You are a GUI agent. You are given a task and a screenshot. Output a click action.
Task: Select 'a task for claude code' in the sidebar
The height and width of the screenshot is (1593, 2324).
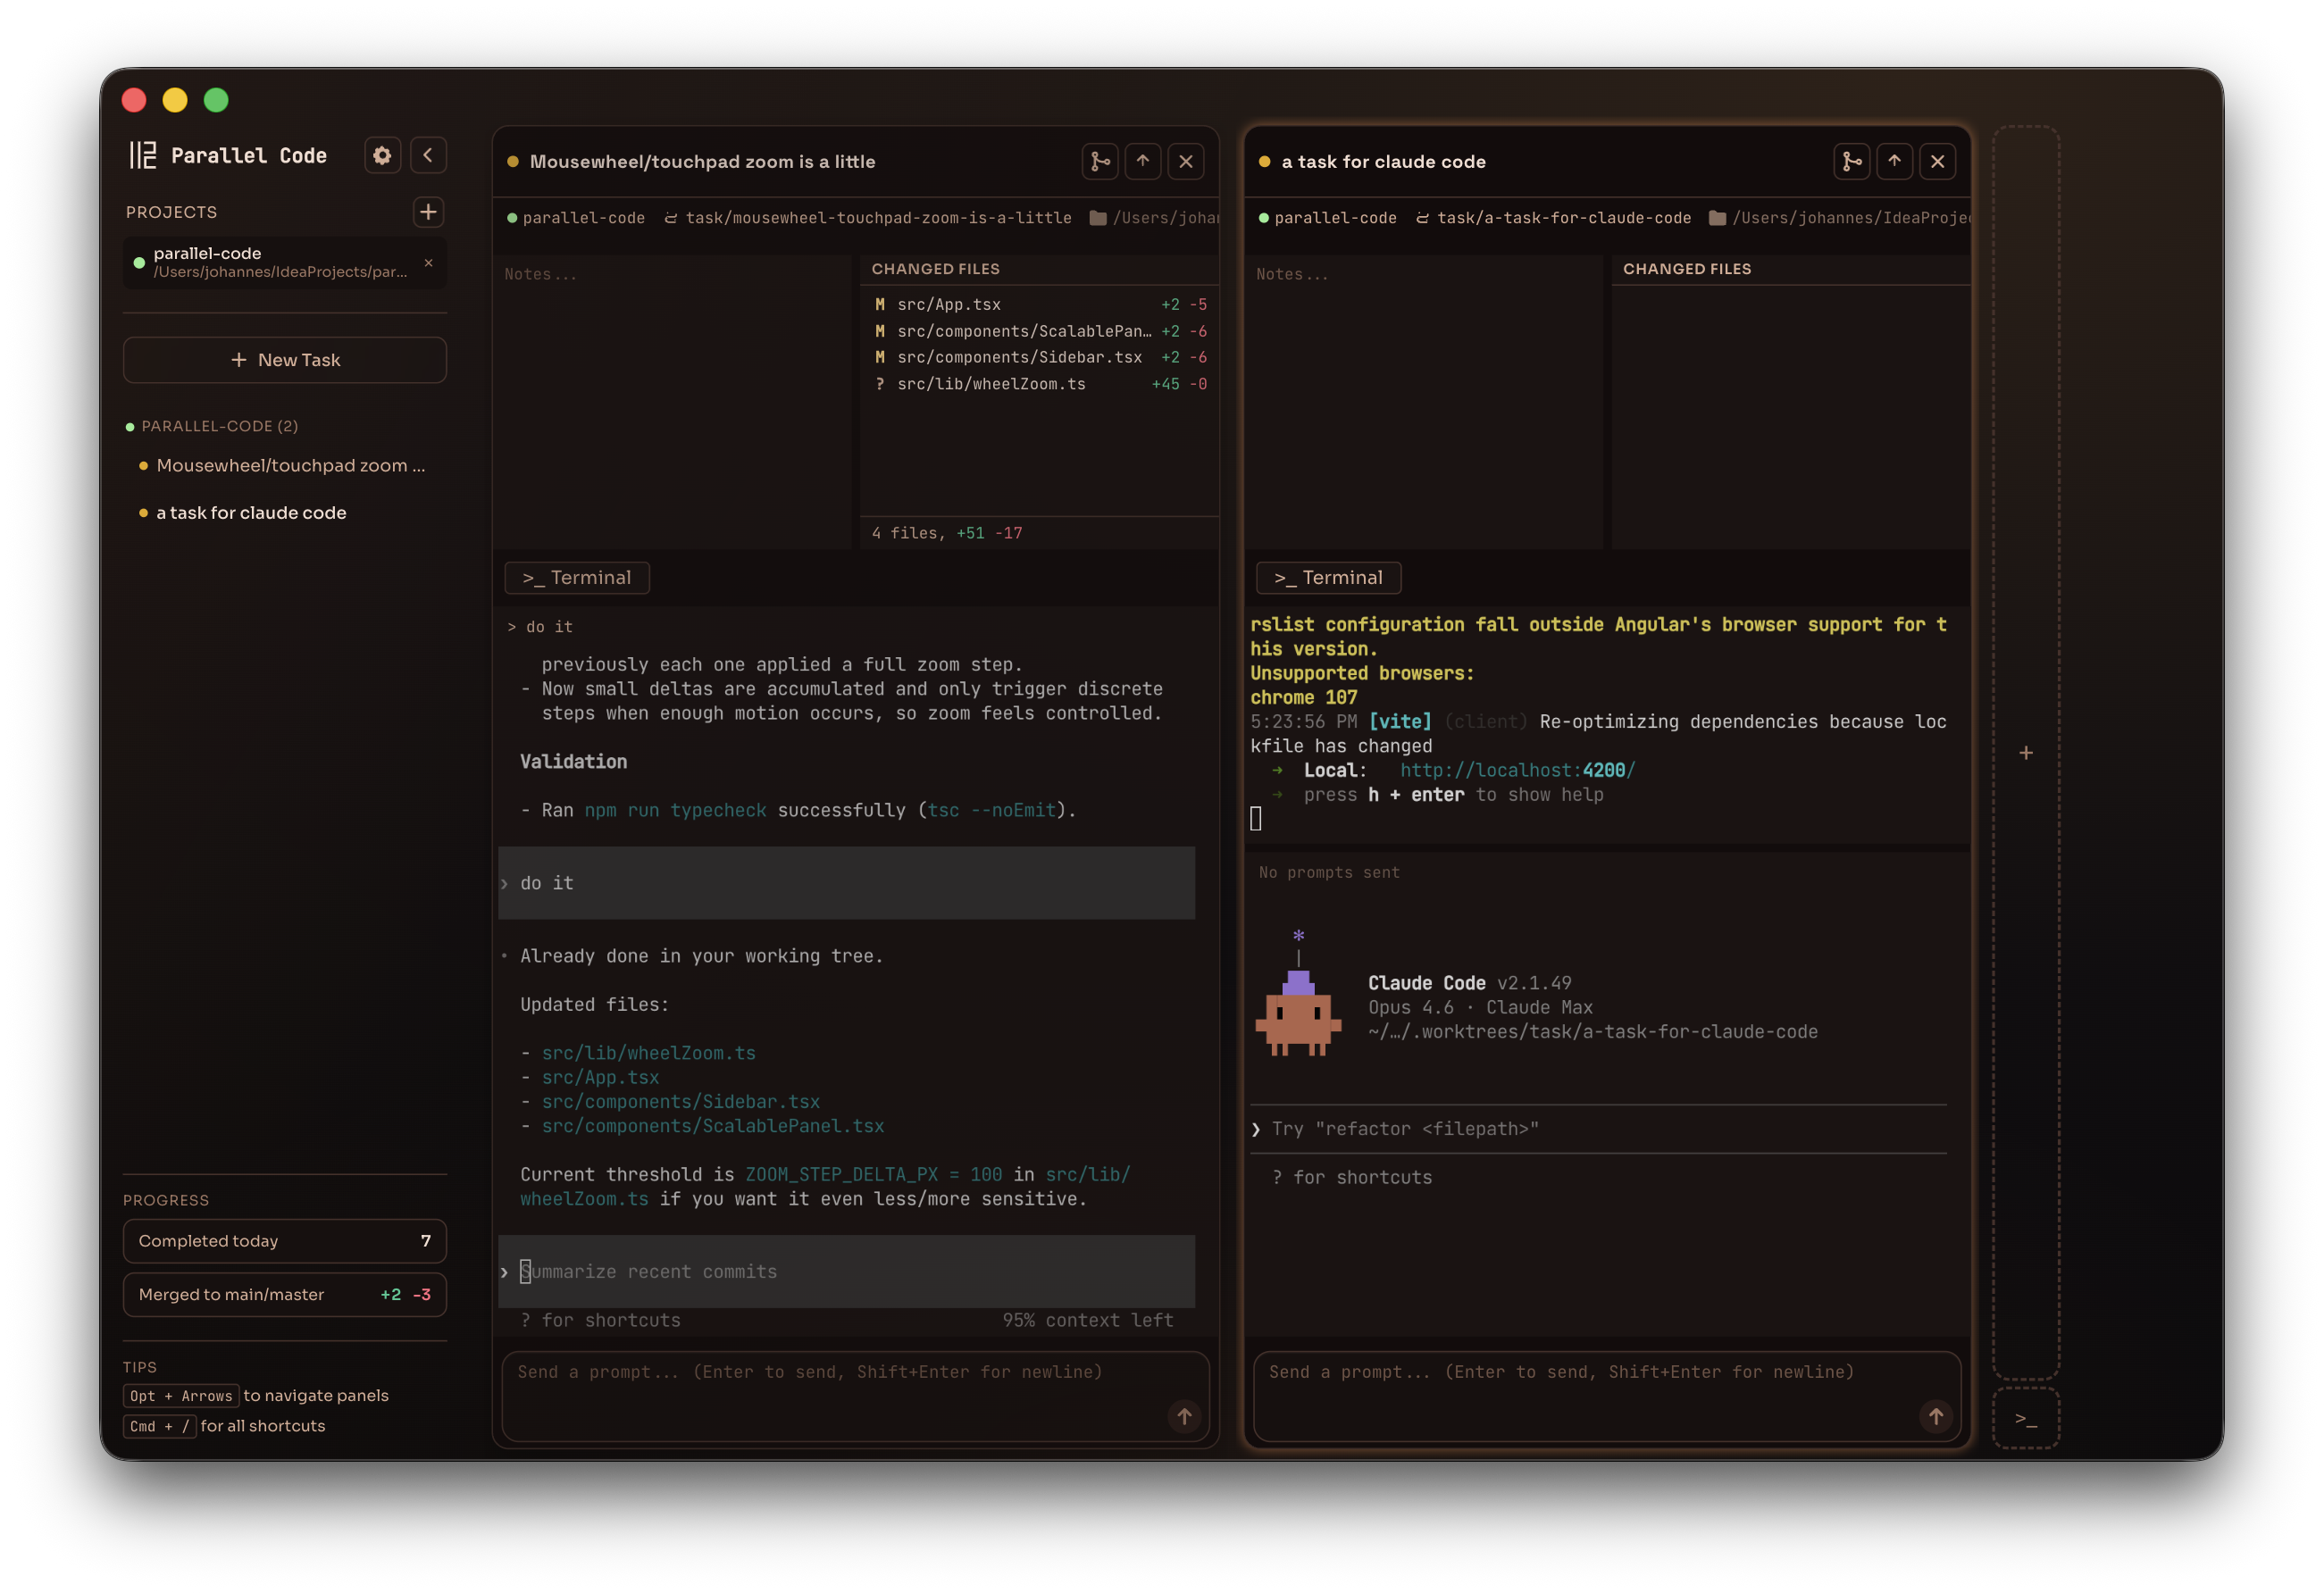coord(249,512)
